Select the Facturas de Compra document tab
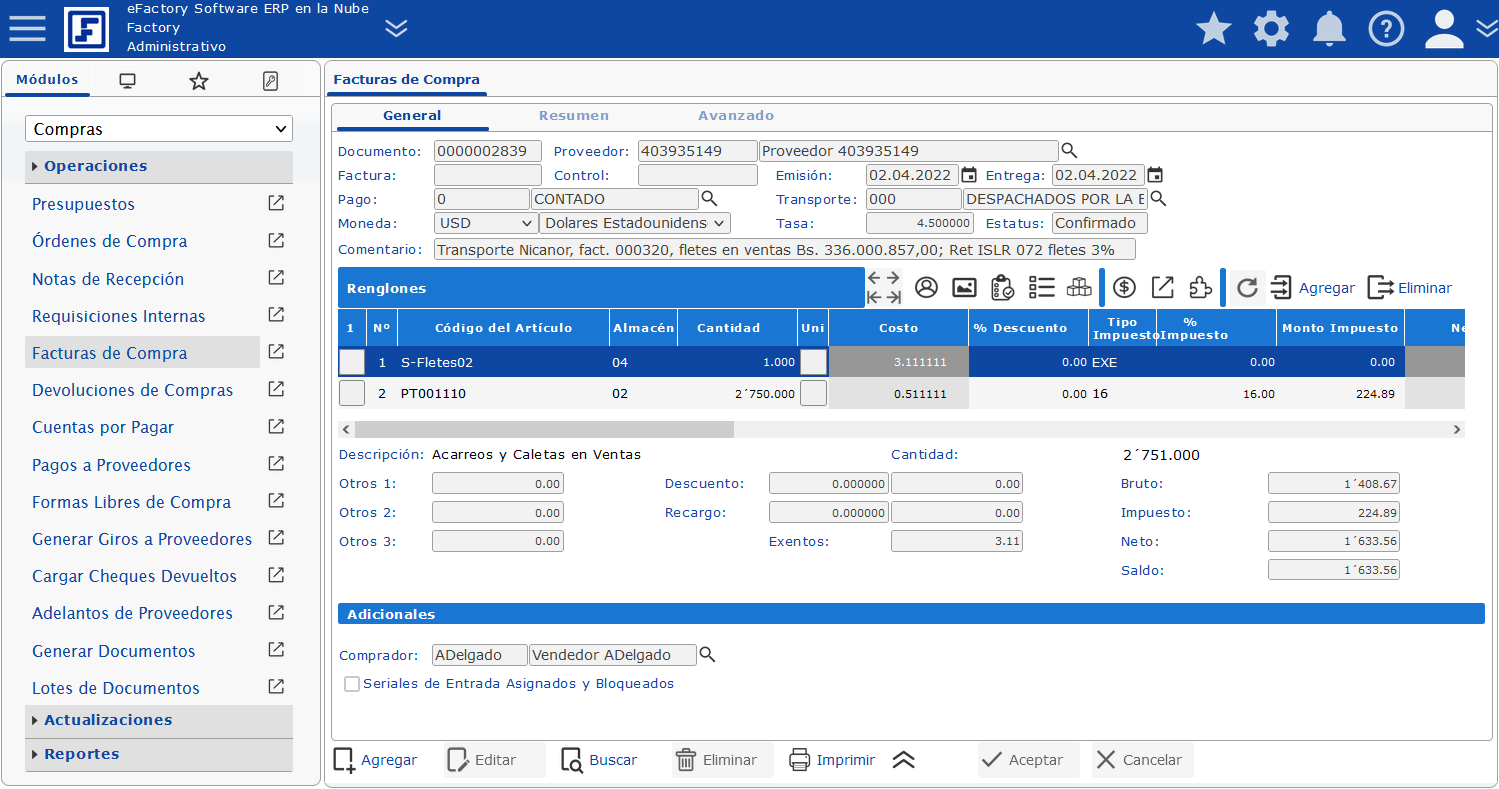The image size is (1499, 789). tap(407, 80)
